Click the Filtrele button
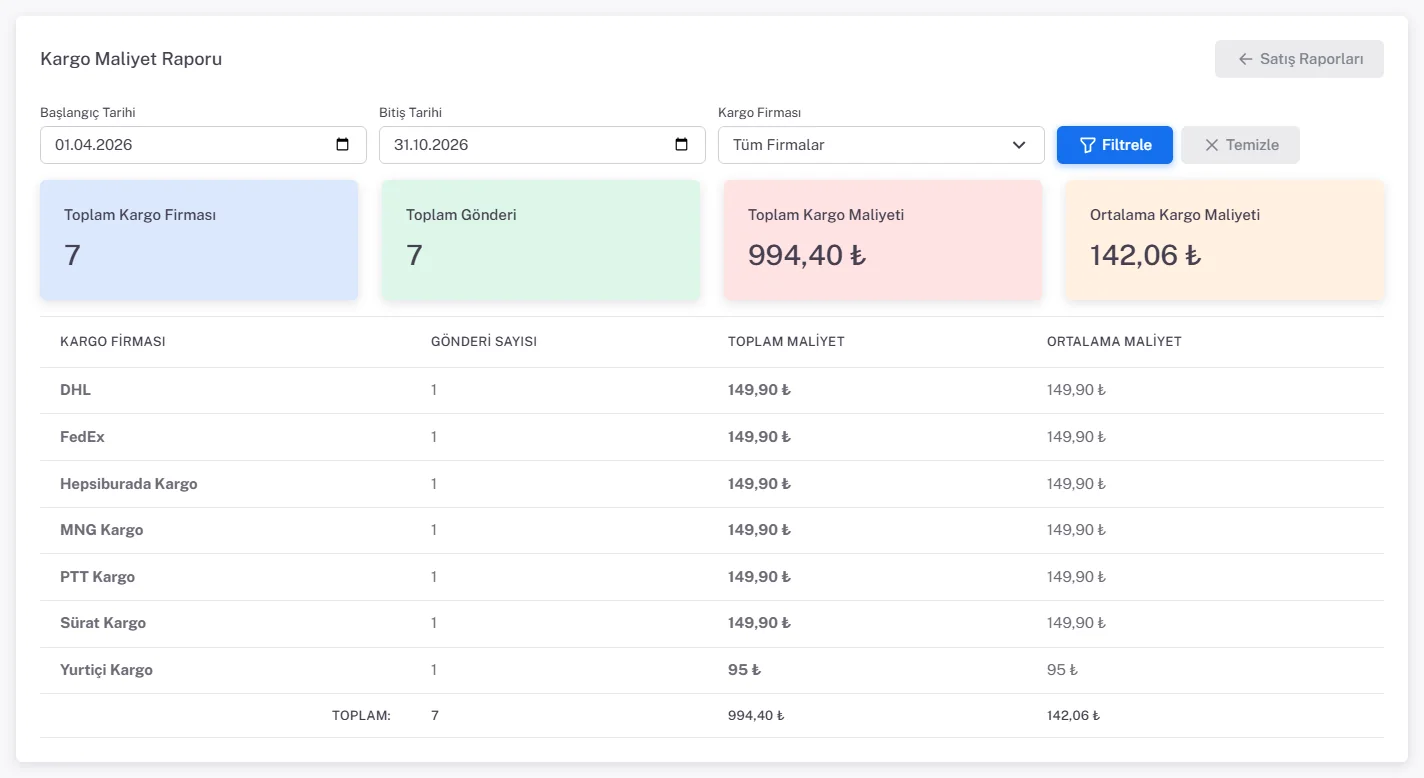The height and width of the screenshot is (778, 1424). (1115, 145)
